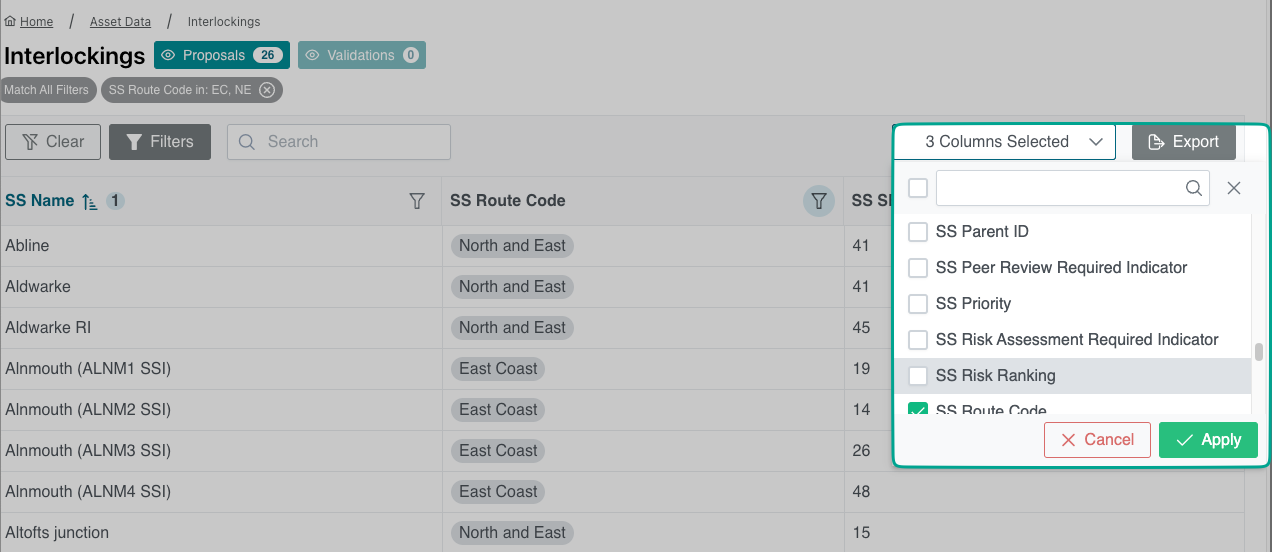This screenshot has height=552, width=1272.
Task: Close the column picker with X icon
Action: click(1234, 188)
